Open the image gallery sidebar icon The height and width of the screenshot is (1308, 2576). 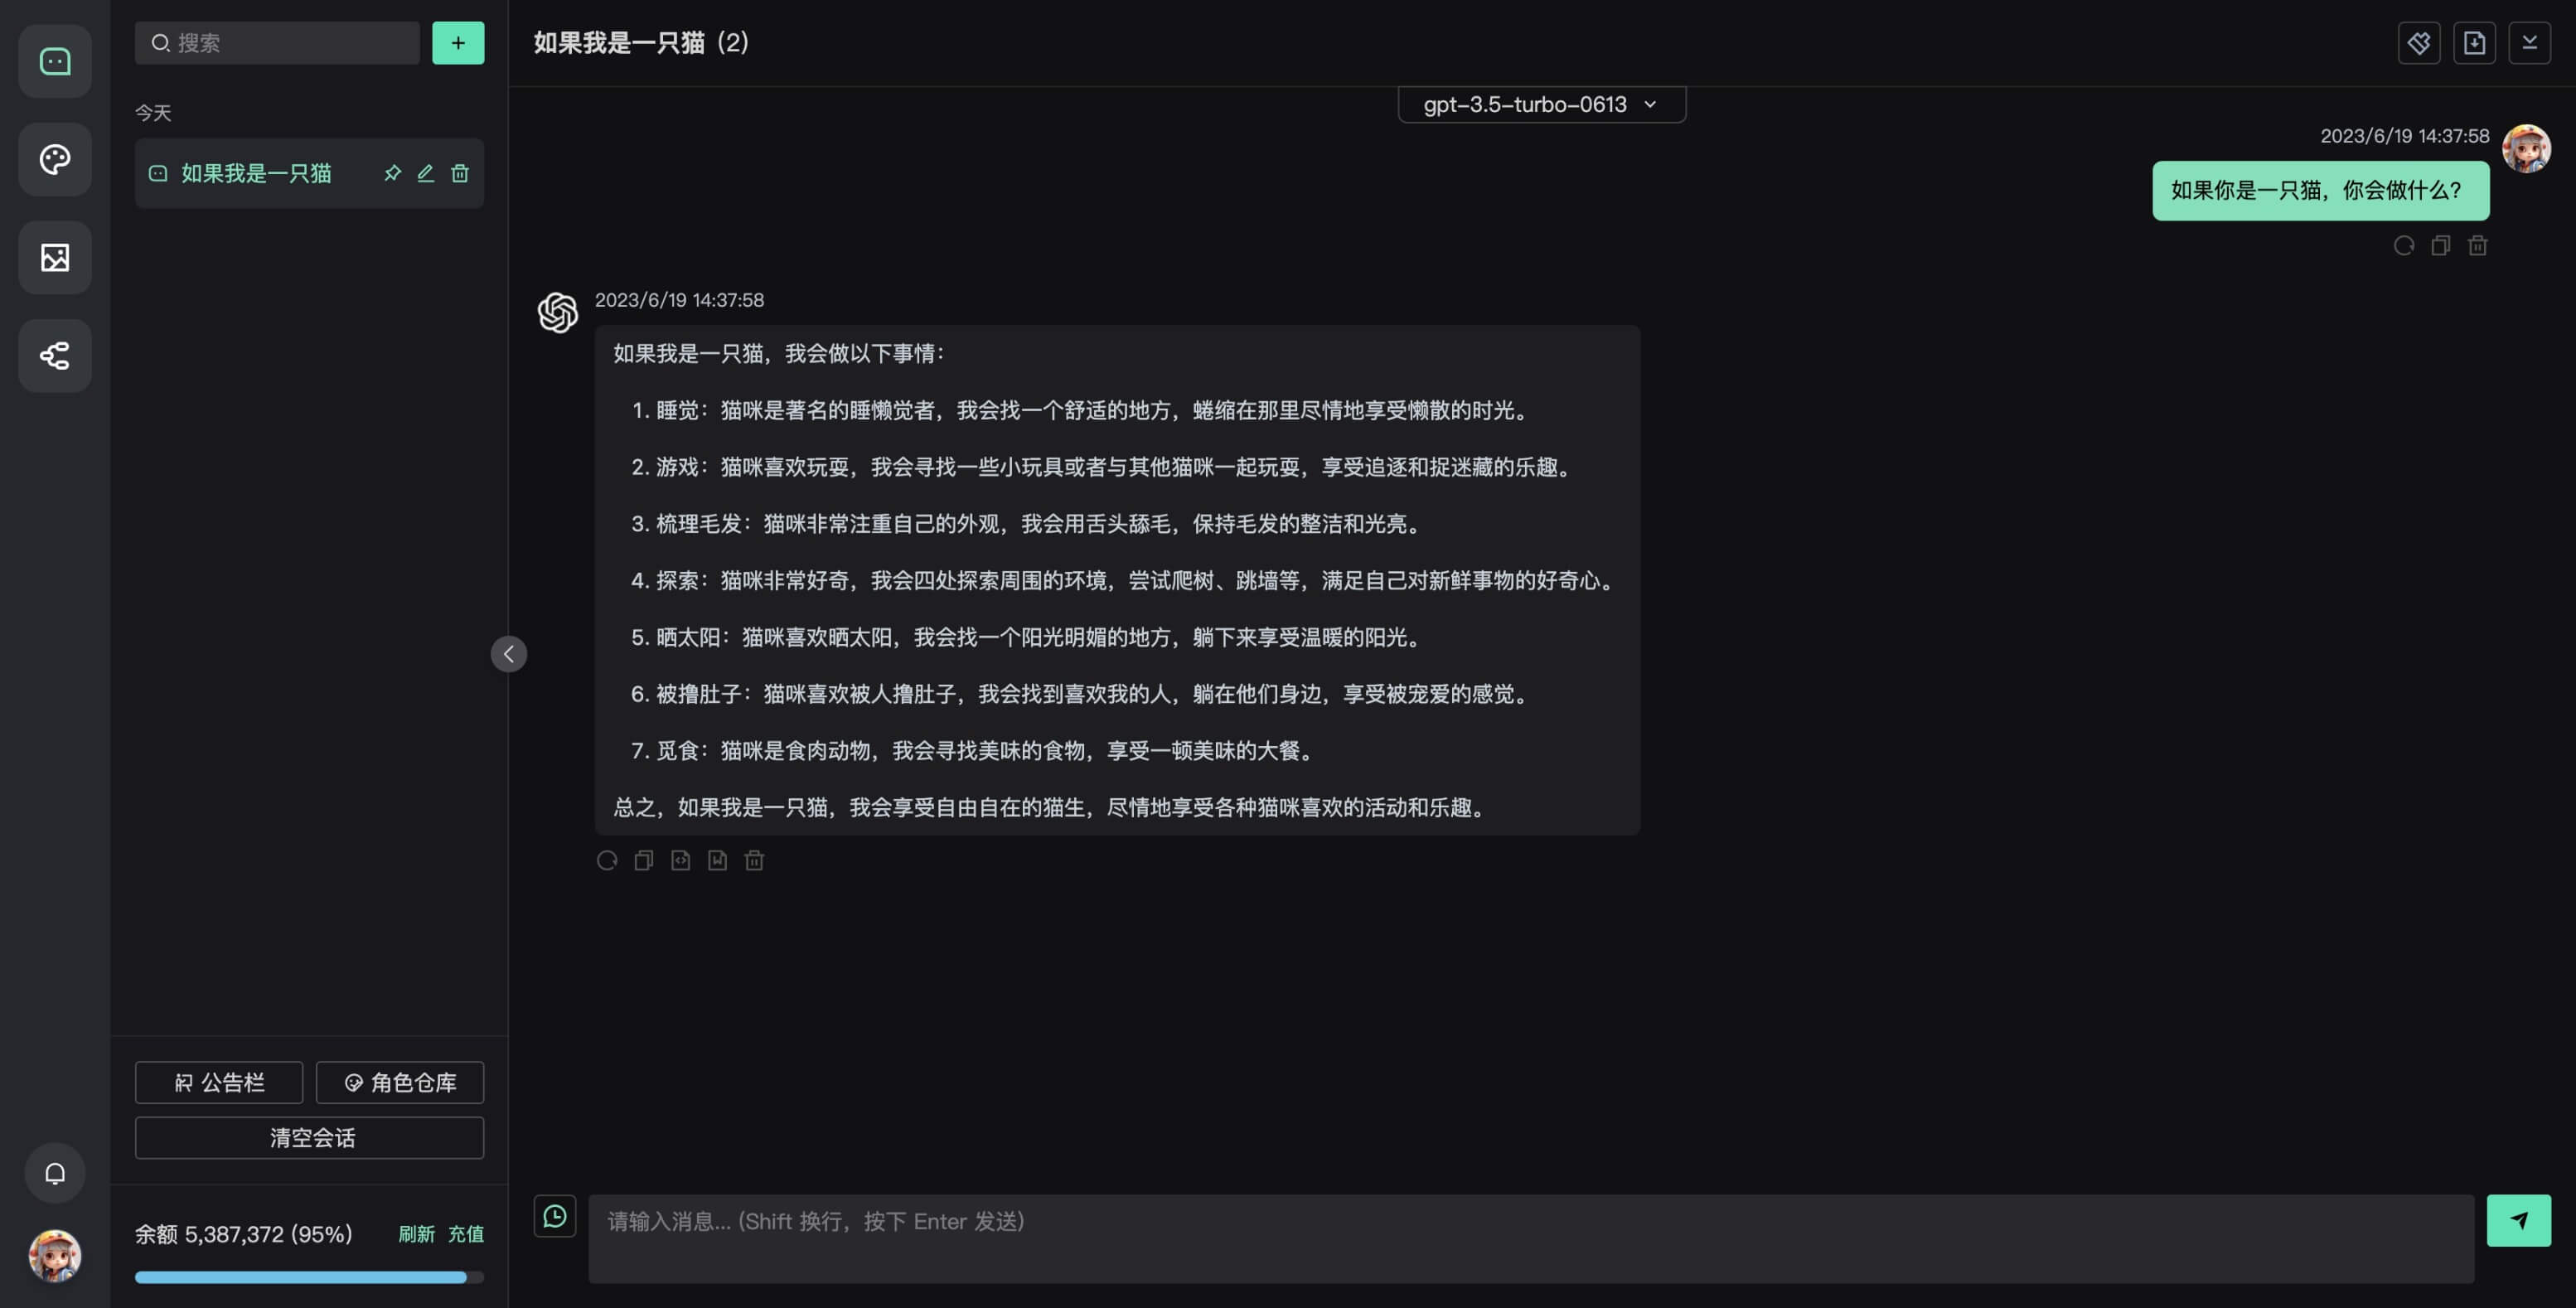(55, 258)
